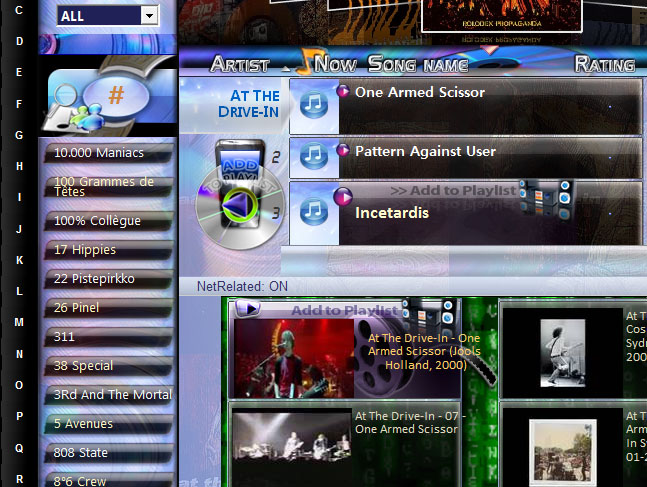Jump to letter F in alphabet index
The height and width of the screenshot is (487, 647).
pos(19,104)
